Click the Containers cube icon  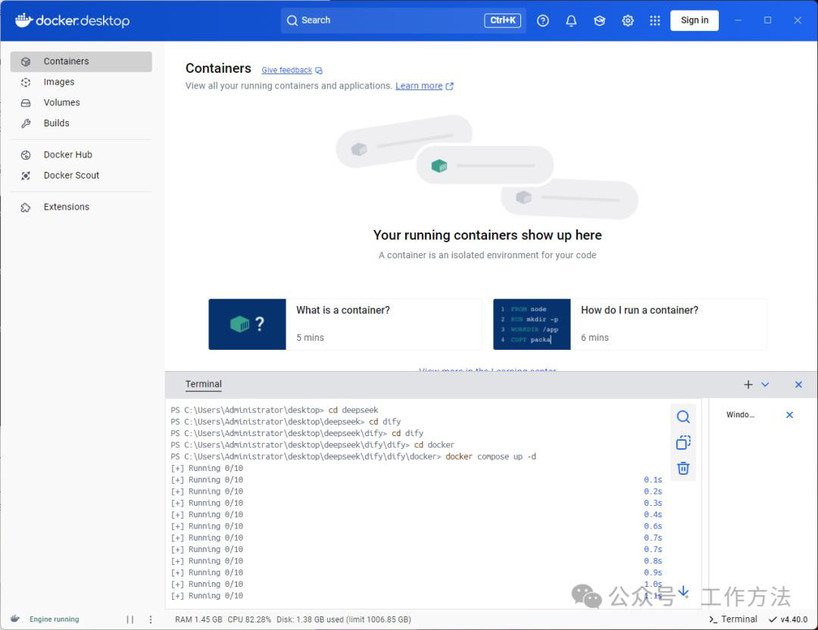[26, 62]
